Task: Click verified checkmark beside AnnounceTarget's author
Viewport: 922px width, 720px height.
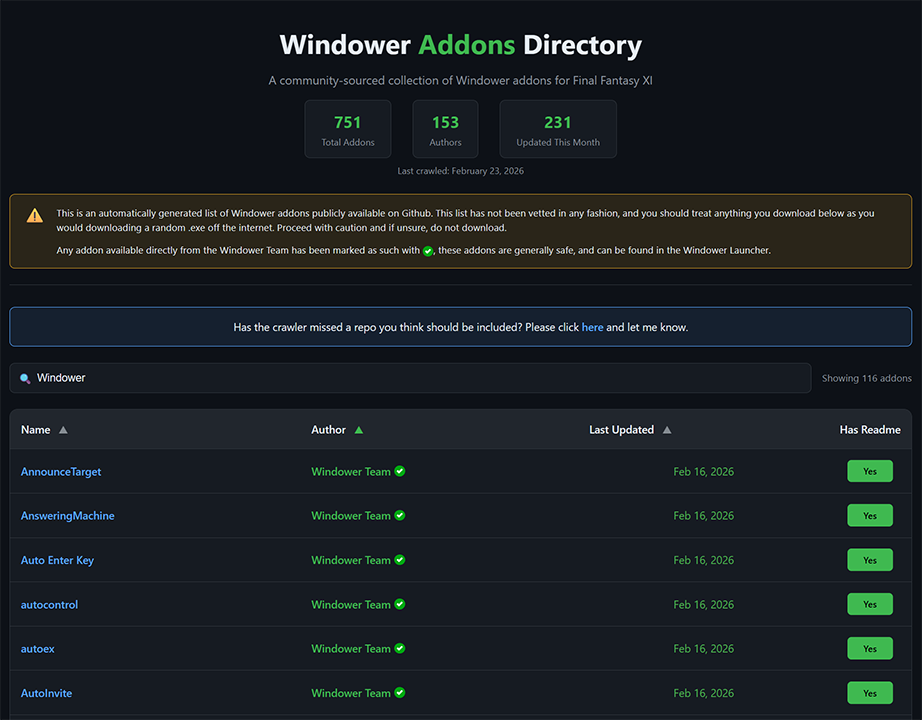Action: (400, 471)
